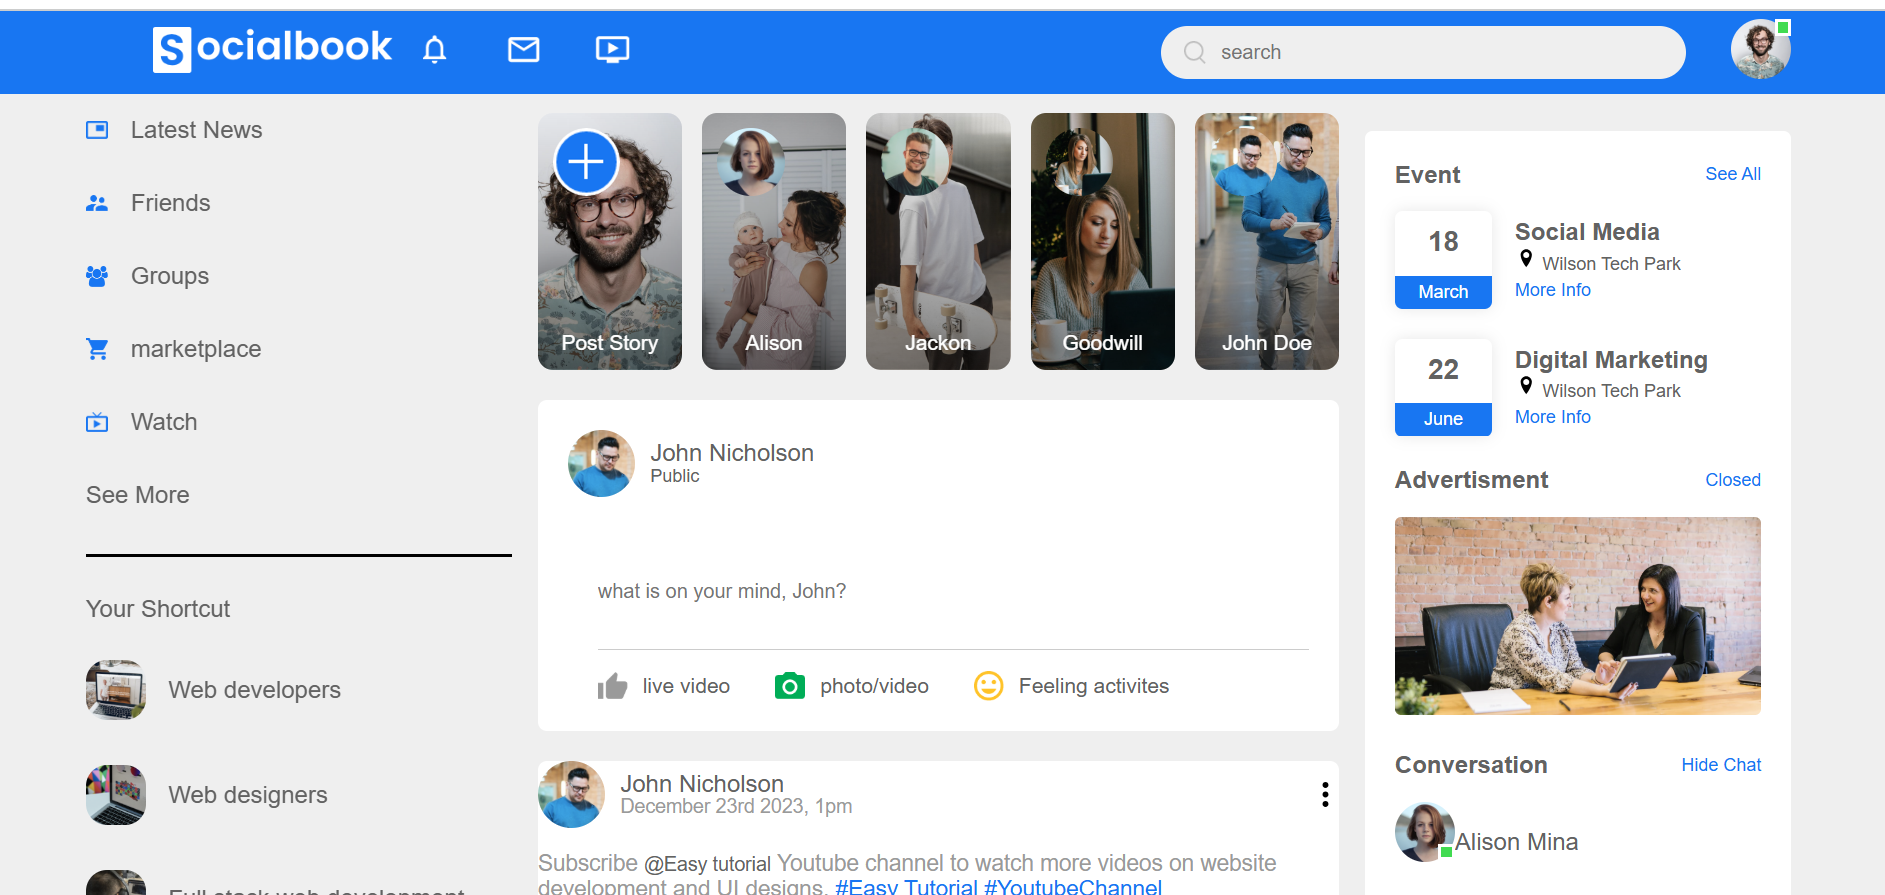1885x895 pixels.
Task: Open the notifications bell icon
Action: [434, 49]
